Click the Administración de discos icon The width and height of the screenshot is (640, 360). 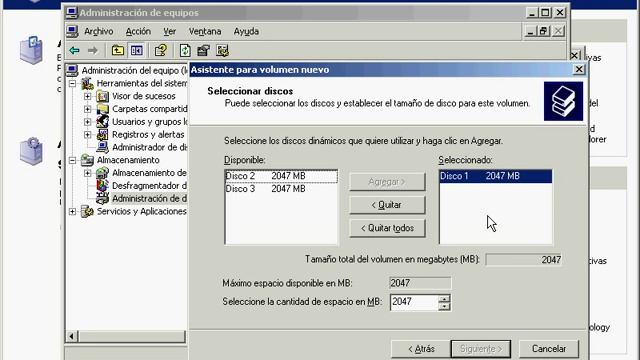pos(102,198)
